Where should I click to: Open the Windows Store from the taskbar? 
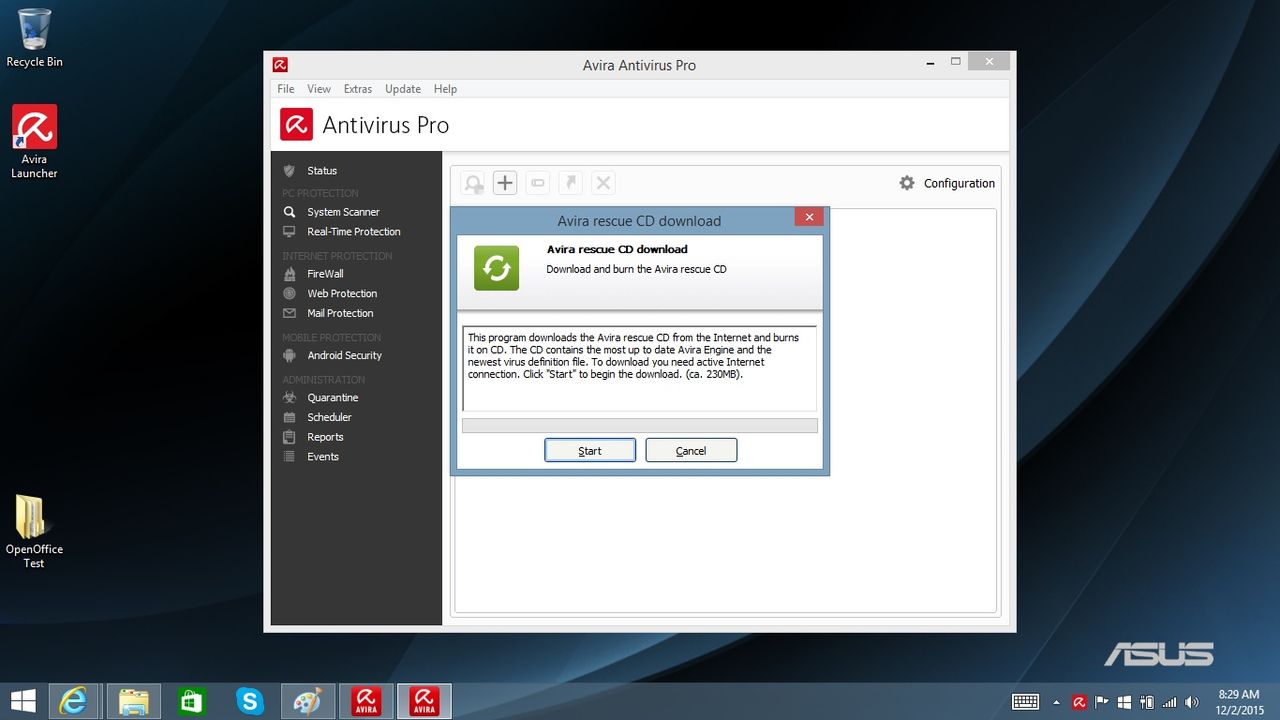(x=191, y=701)
